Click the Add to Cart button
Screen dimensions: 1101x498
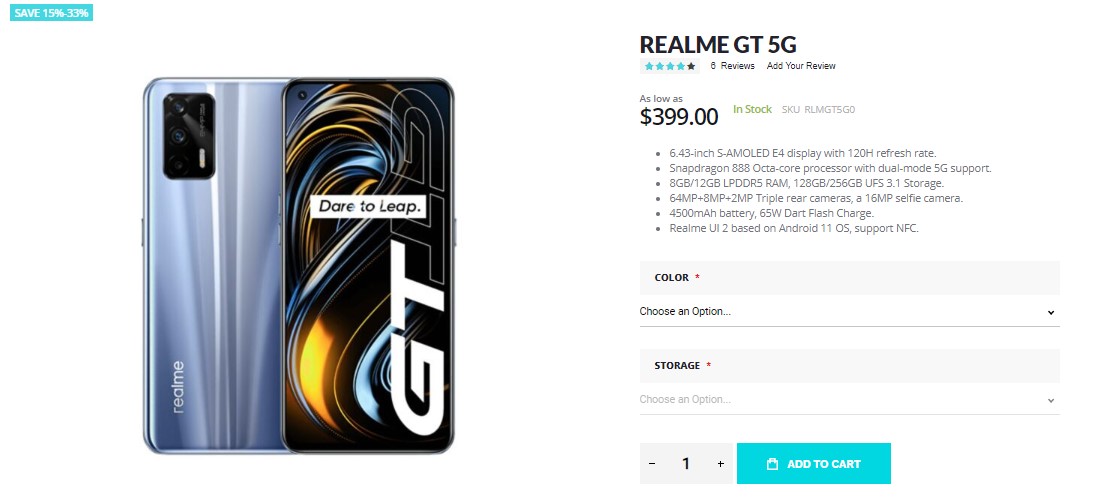click(x=814, y=464)
